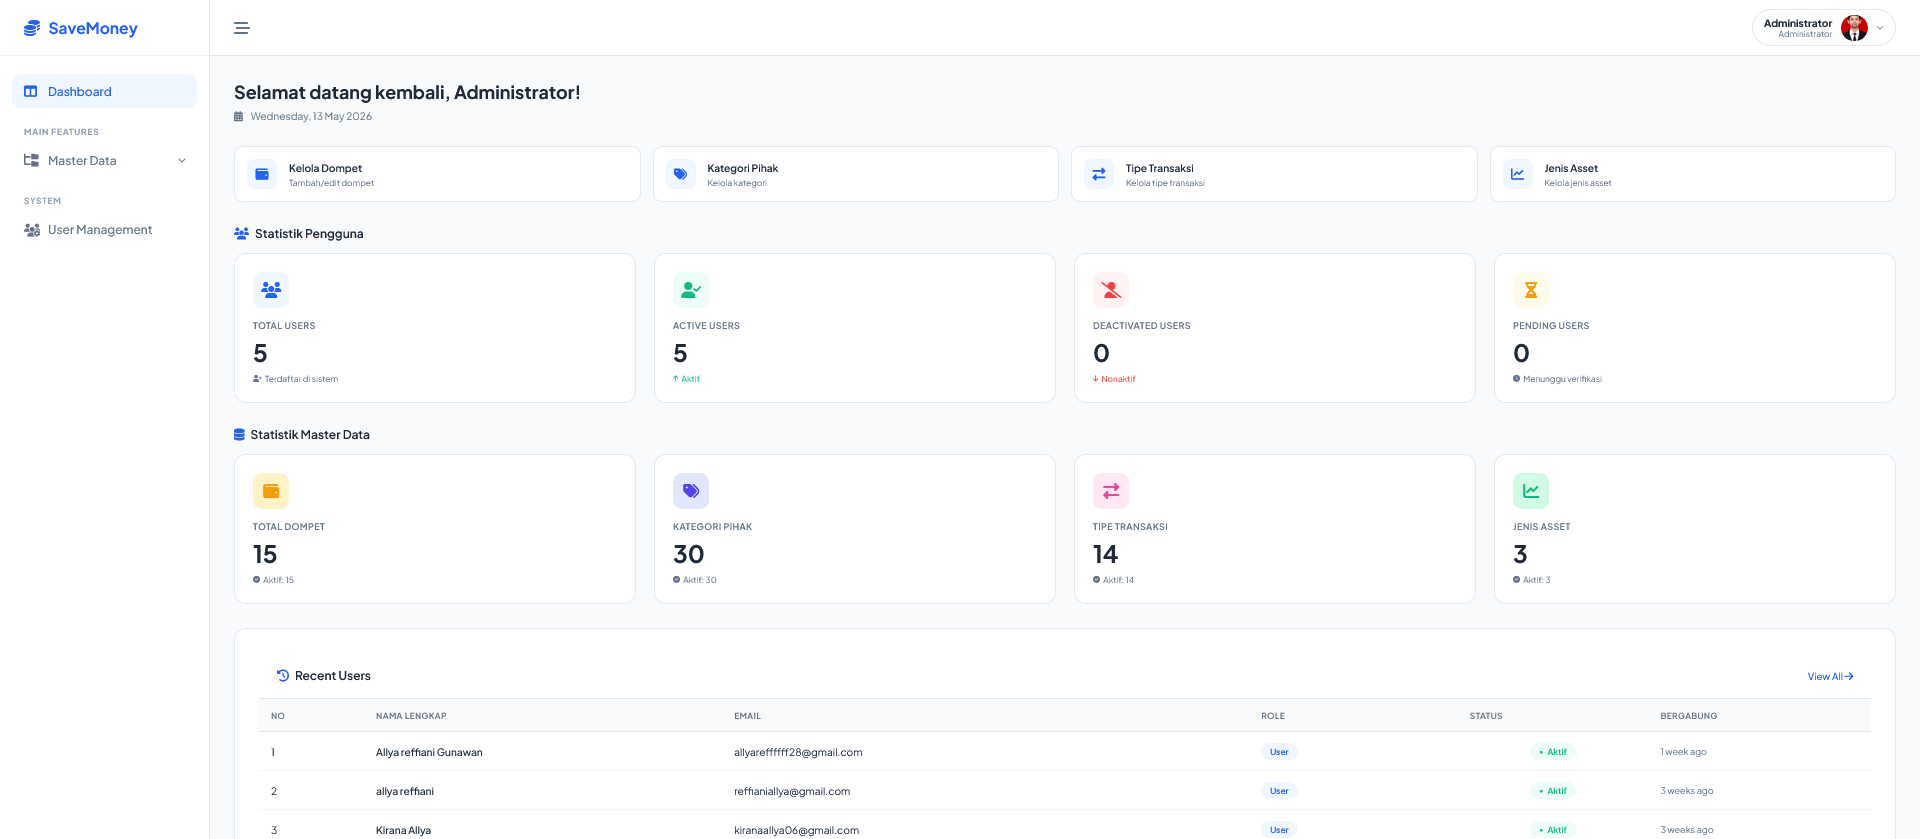1920x839 pixels.
Task: Open the Dashboard menu item
Action: pyautogui.click(x=104, y=91)
